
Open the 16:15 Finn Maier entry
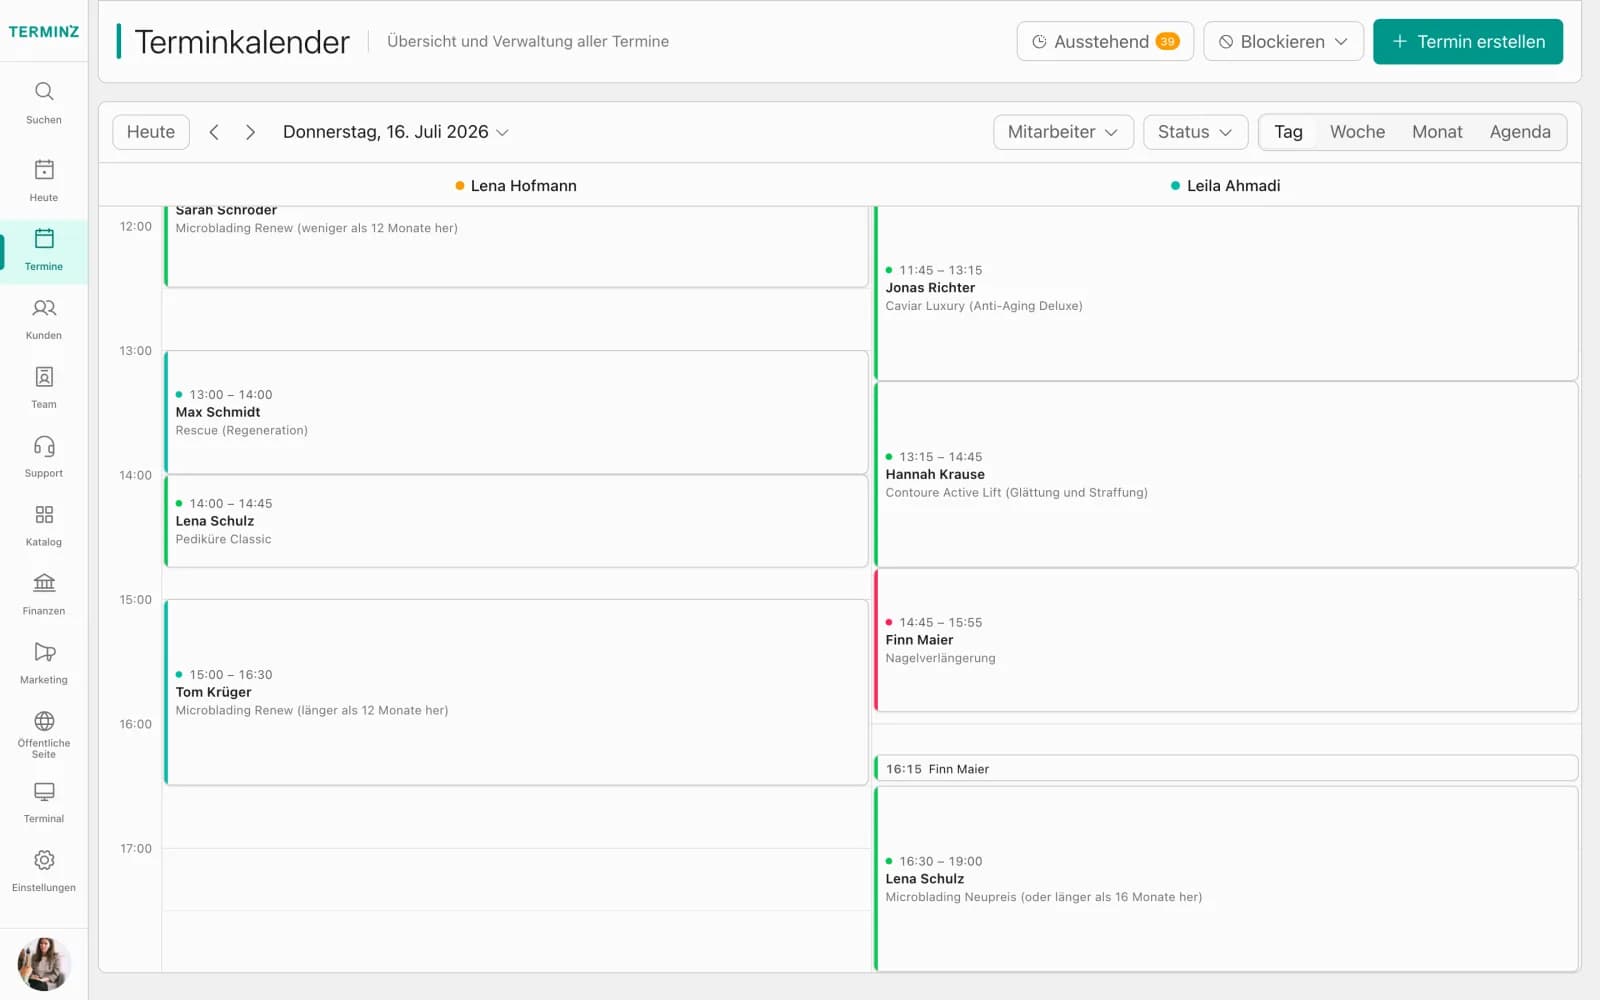tap(1226, 768)
